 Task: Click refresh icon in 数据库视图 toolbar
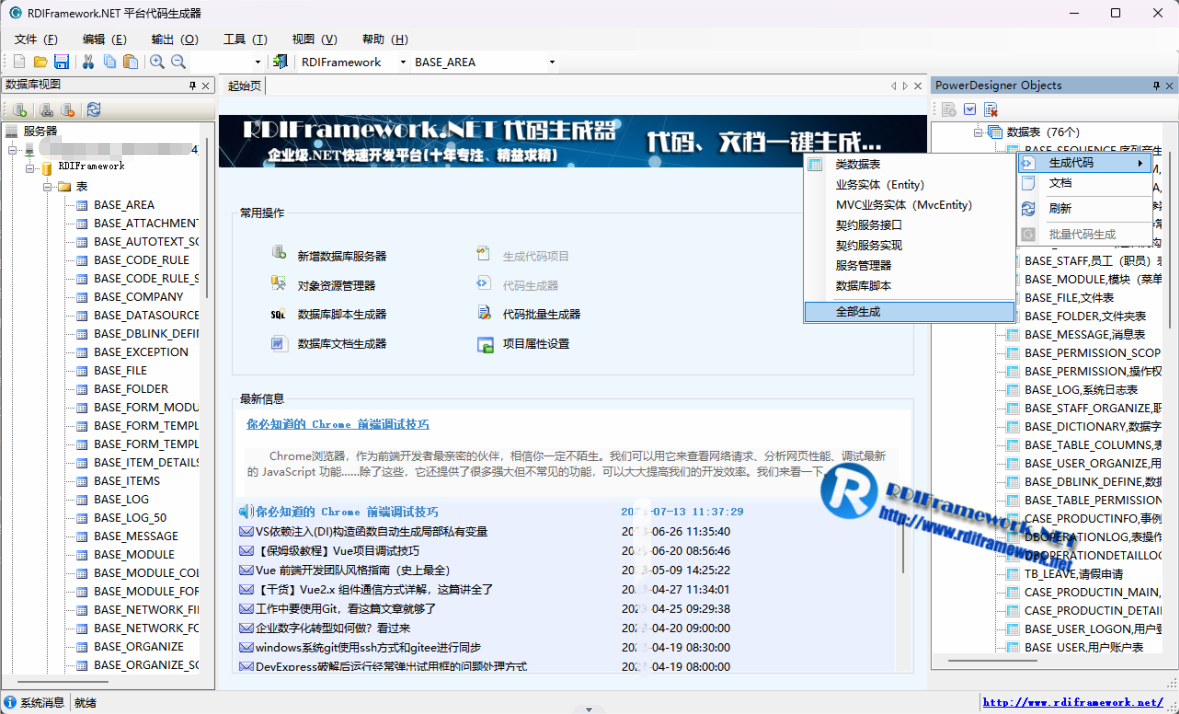tap(93, 110)
